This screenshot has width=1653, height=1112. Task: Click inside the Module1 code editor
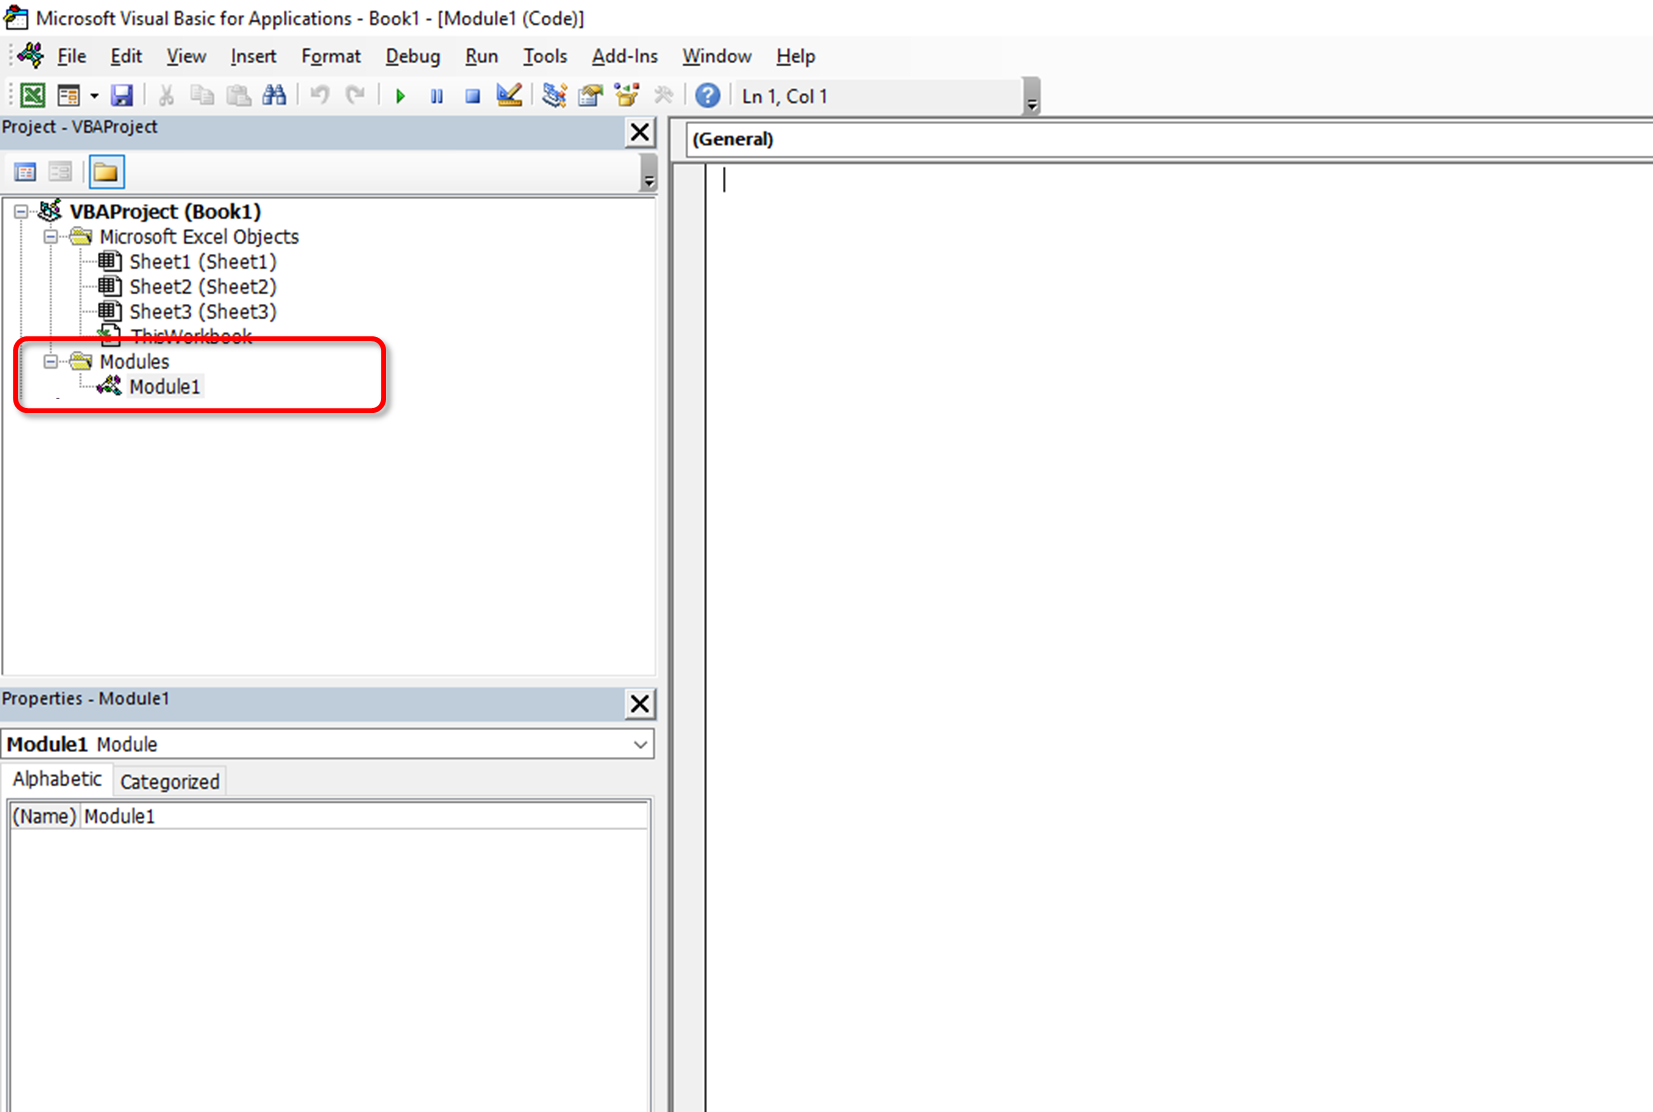tap(1178, 640)
